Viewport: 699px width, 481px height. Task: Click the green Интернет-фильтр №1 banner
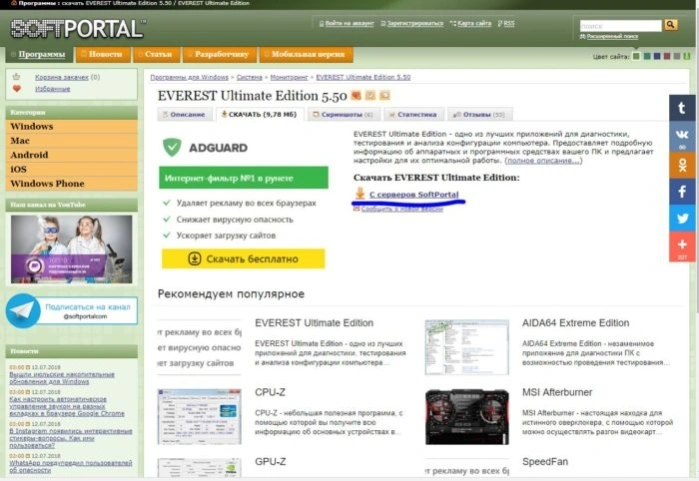pyautogui.click(x=243, y=178)
